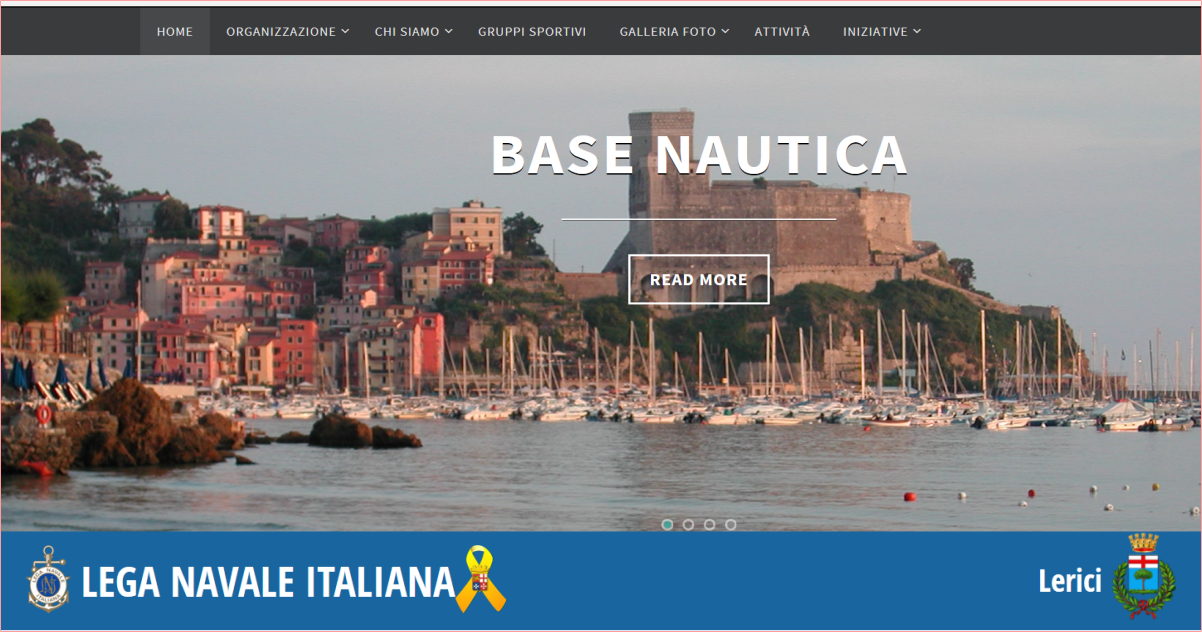Screen dimensions: 1202x632
Task: Click the Lerici coat of arms crest
Action: (x=1144, y=577)
